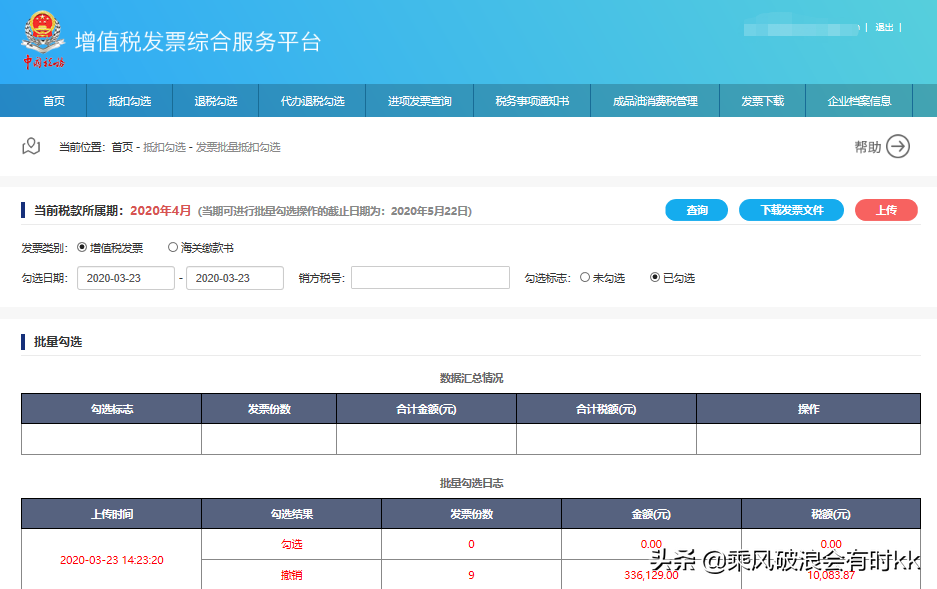937x589 pixels.
Task: Click inside the 销方税号 input field
Action: pyautogui.click(x=430, y=277)
